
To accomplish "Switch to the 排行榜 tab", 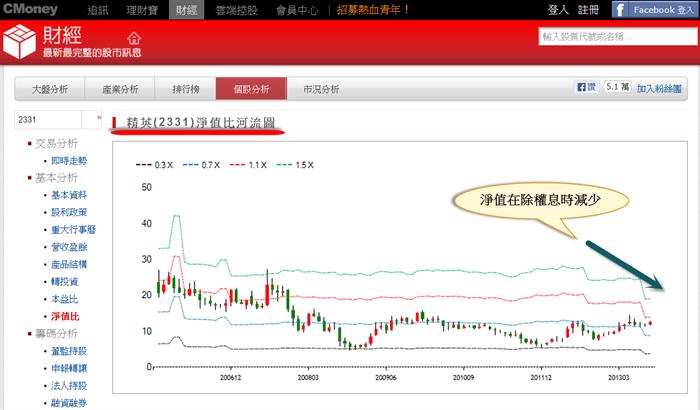I will (186, 89).
